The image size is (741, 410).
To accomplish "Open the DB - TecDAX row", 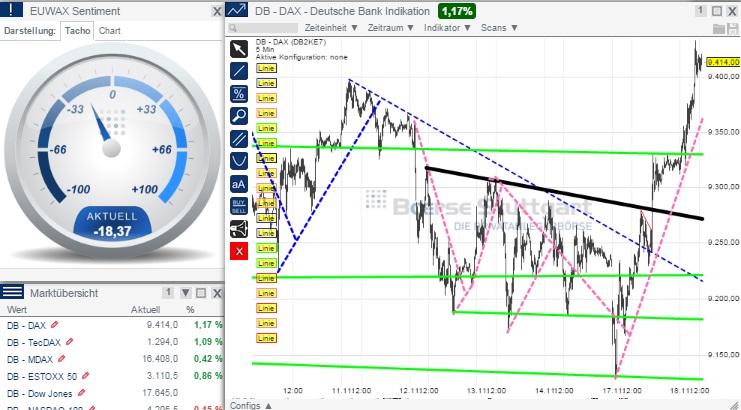I will point(112,342).
